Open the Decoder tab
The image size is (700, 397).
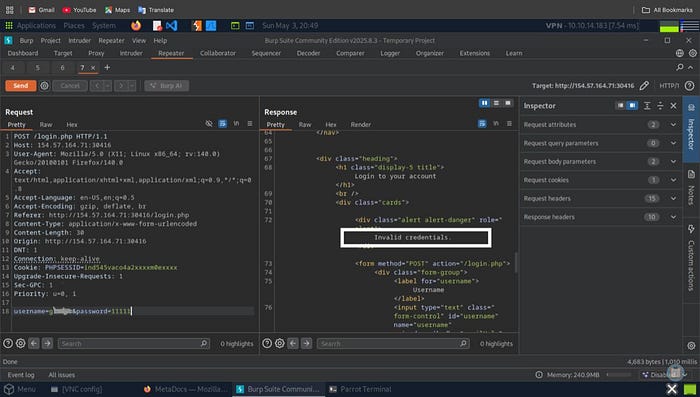[308, 53]
